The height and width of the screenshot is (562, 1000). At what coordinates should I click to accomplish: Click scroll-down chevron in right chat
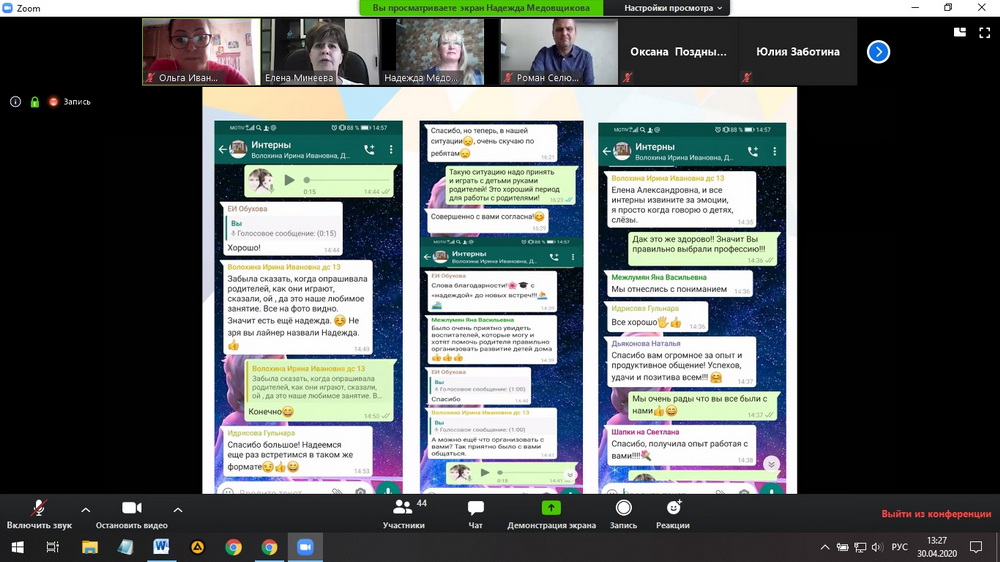(771, 464)
